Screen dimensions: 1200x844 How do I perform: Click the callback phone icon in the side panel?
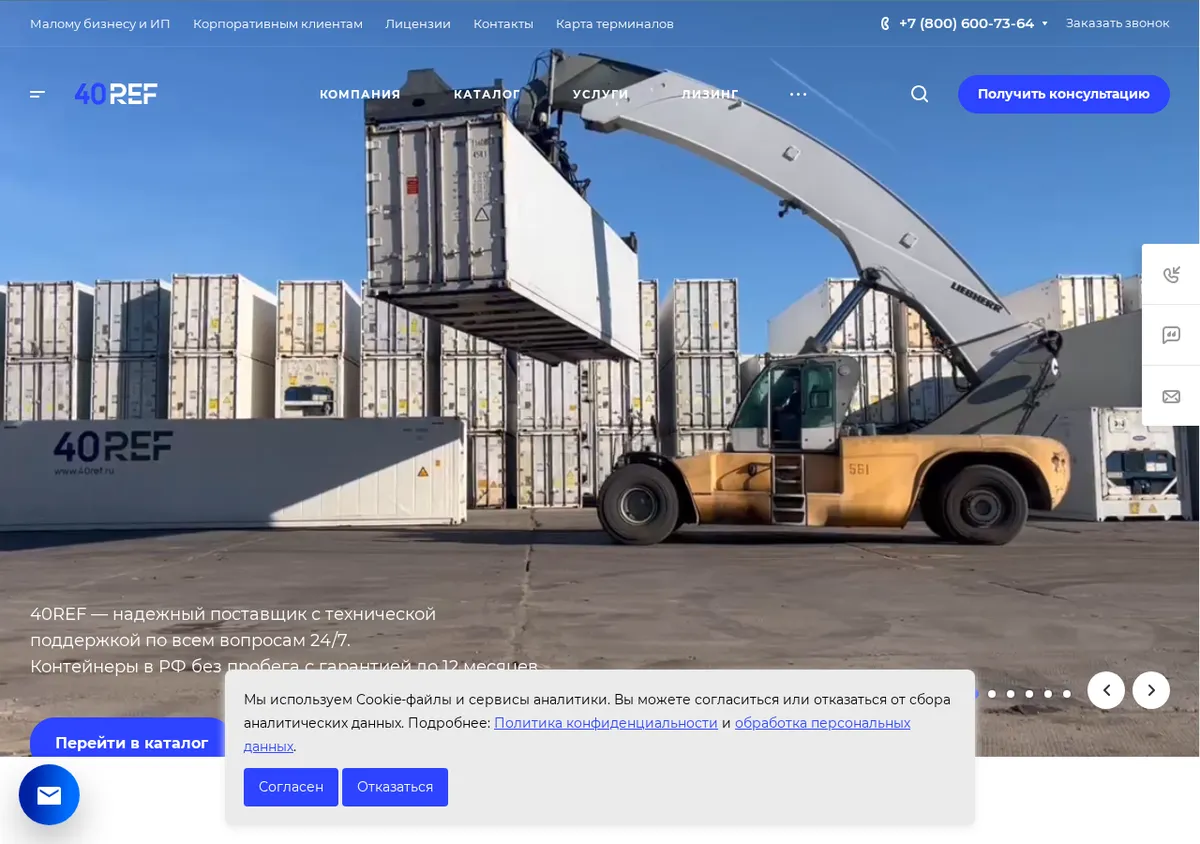pos(1172,275)
